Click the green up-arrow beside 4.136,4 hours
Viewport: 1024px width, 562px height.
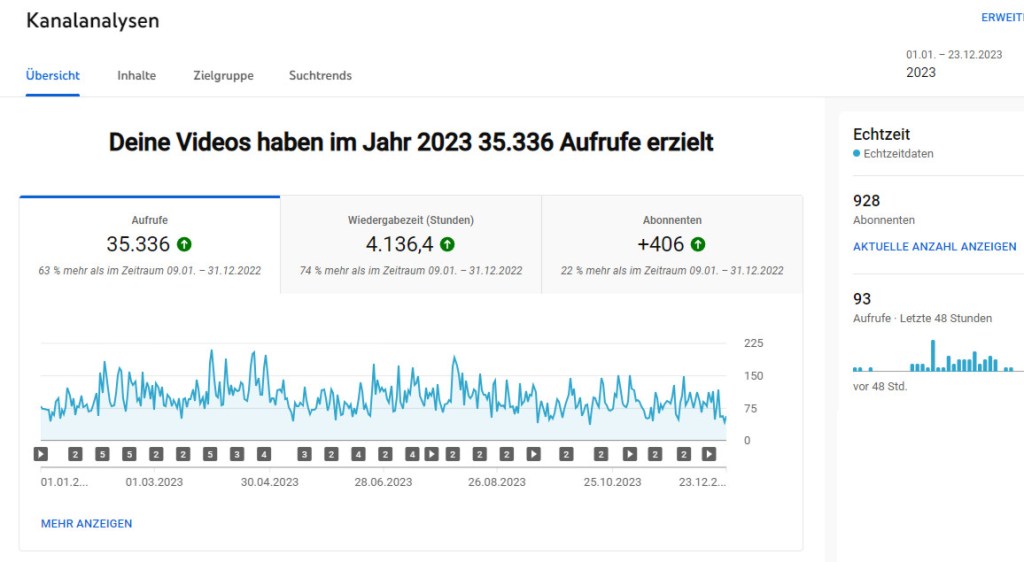(447, 244)
